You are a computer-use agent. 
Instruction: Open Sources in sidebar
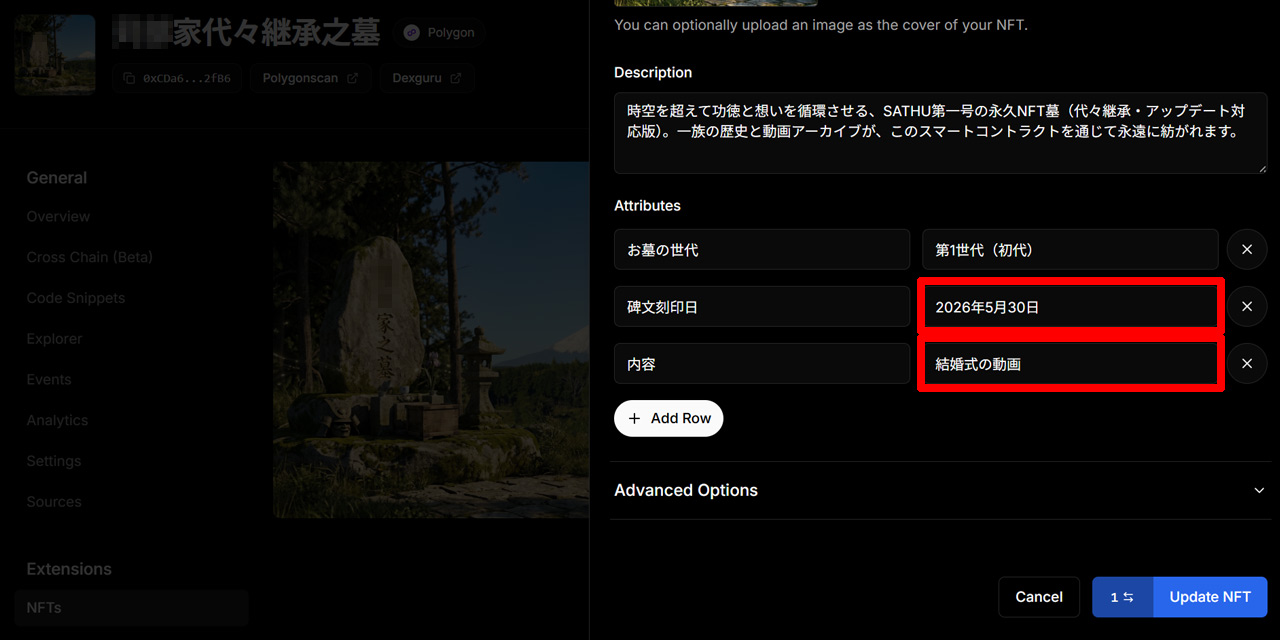coord(54,502)
